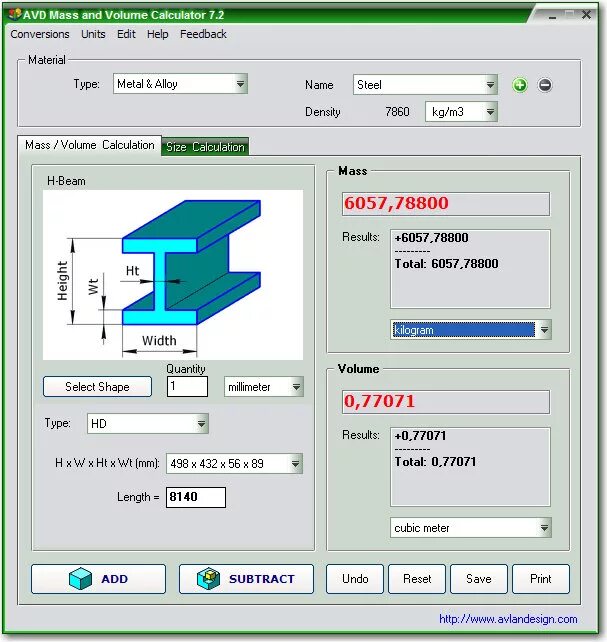Open the Conversions menu
Image resolution: width=607 pixels, height=642 pixels.
[x=40, y=34]
